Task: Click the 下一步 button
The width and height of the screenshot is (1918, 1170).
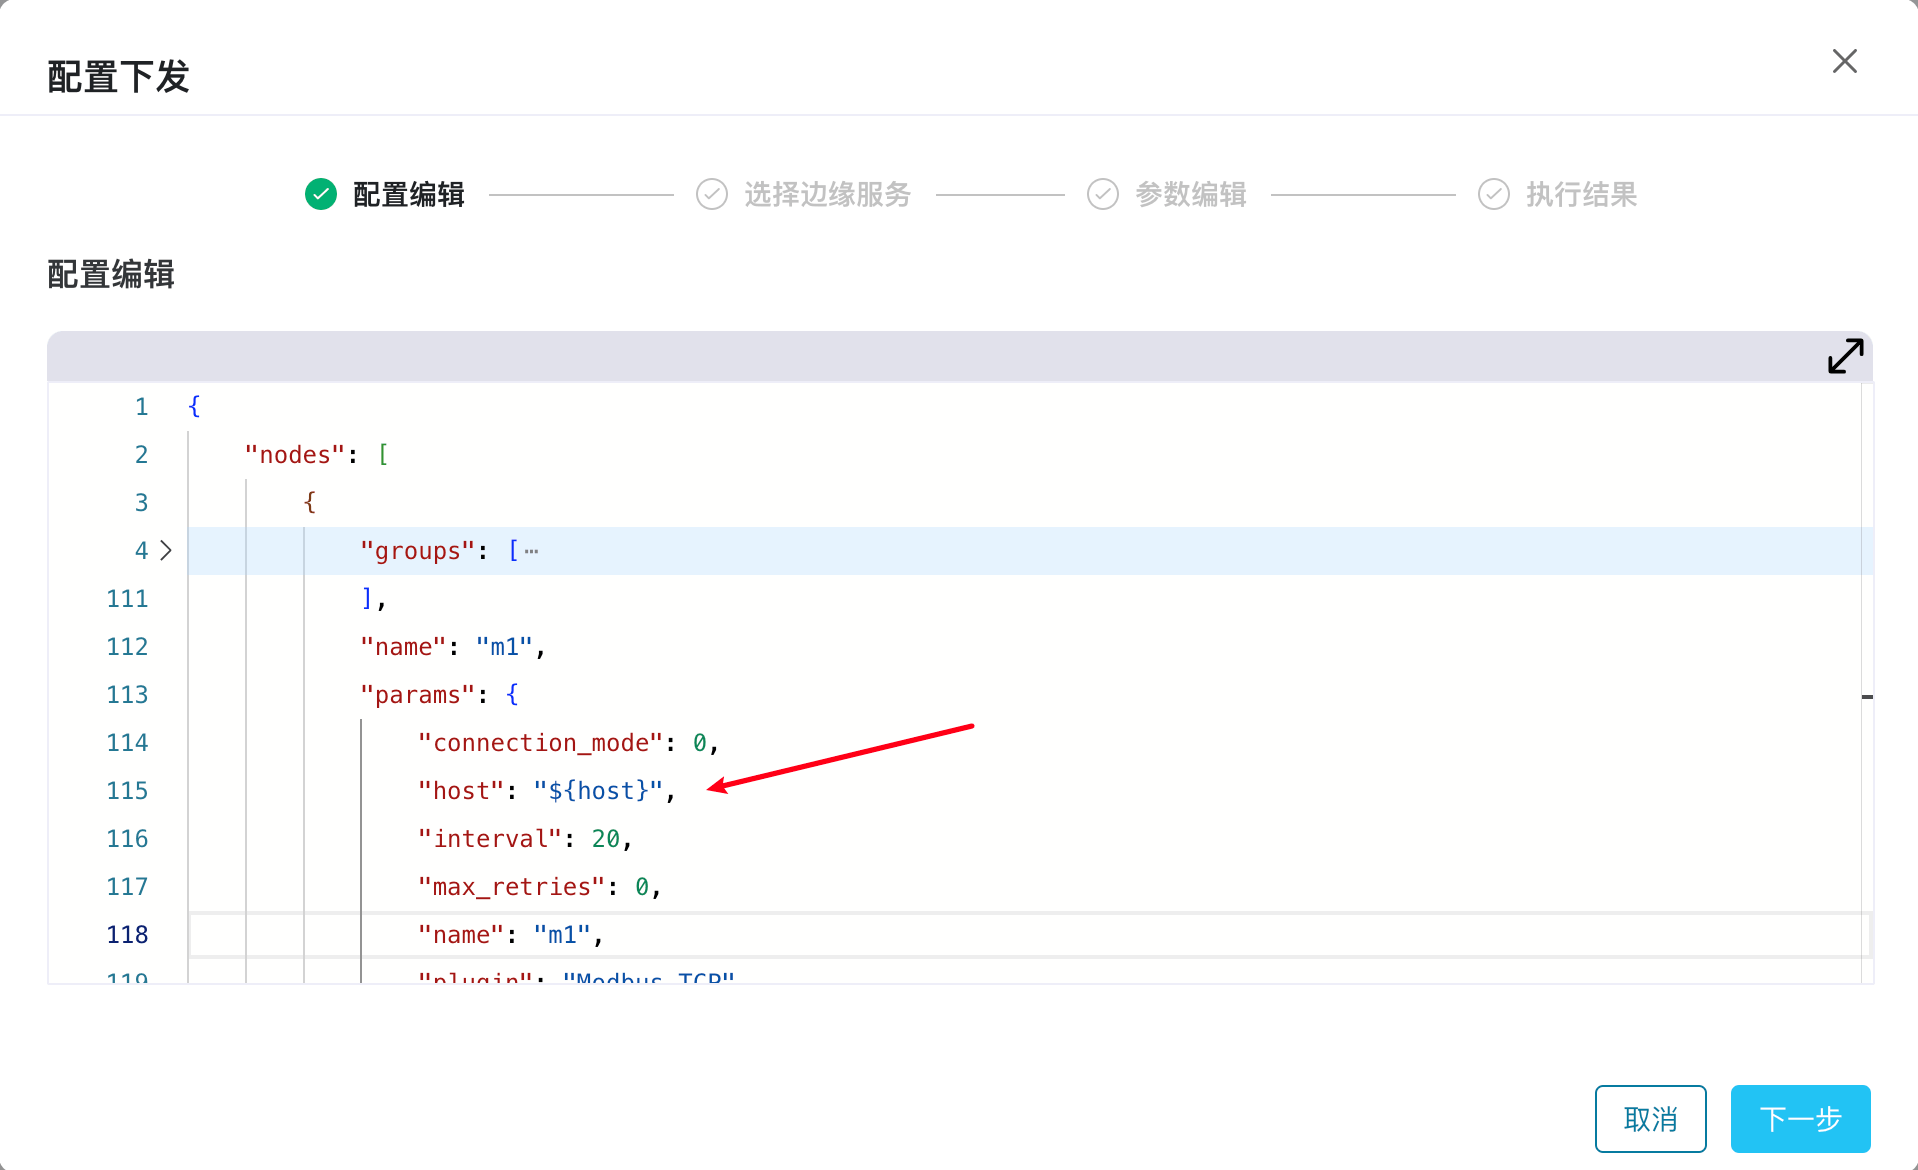Action: [1800, 1119]
